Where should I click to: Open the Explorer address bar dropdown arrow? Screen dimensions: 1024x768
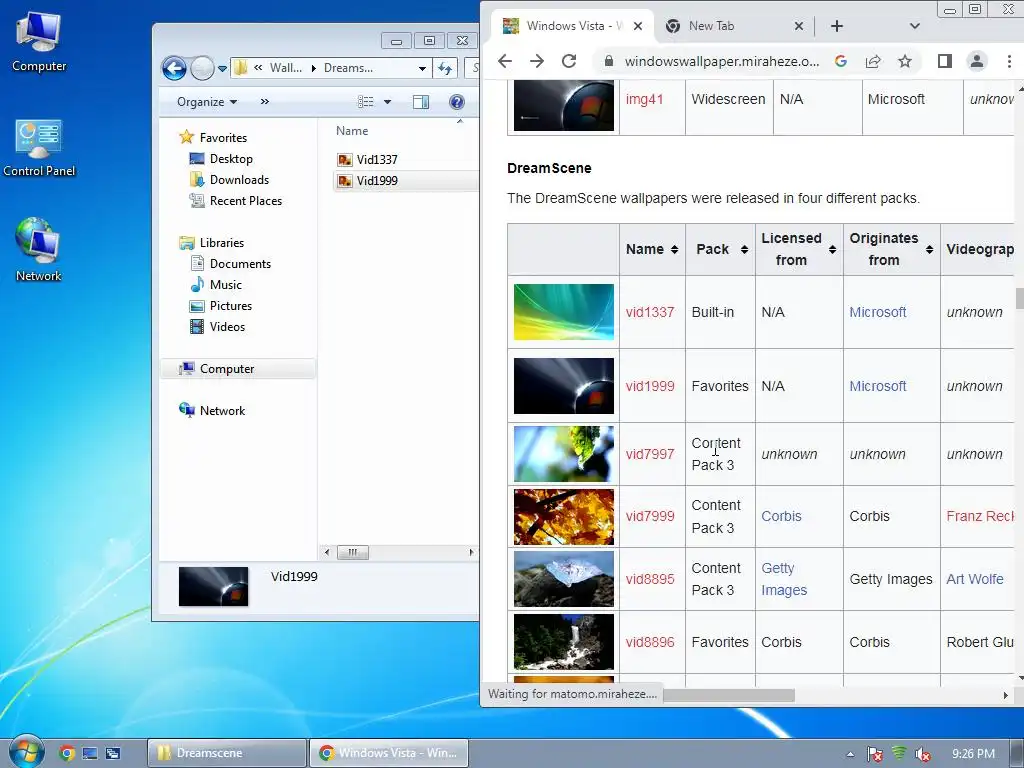(423, 69)
